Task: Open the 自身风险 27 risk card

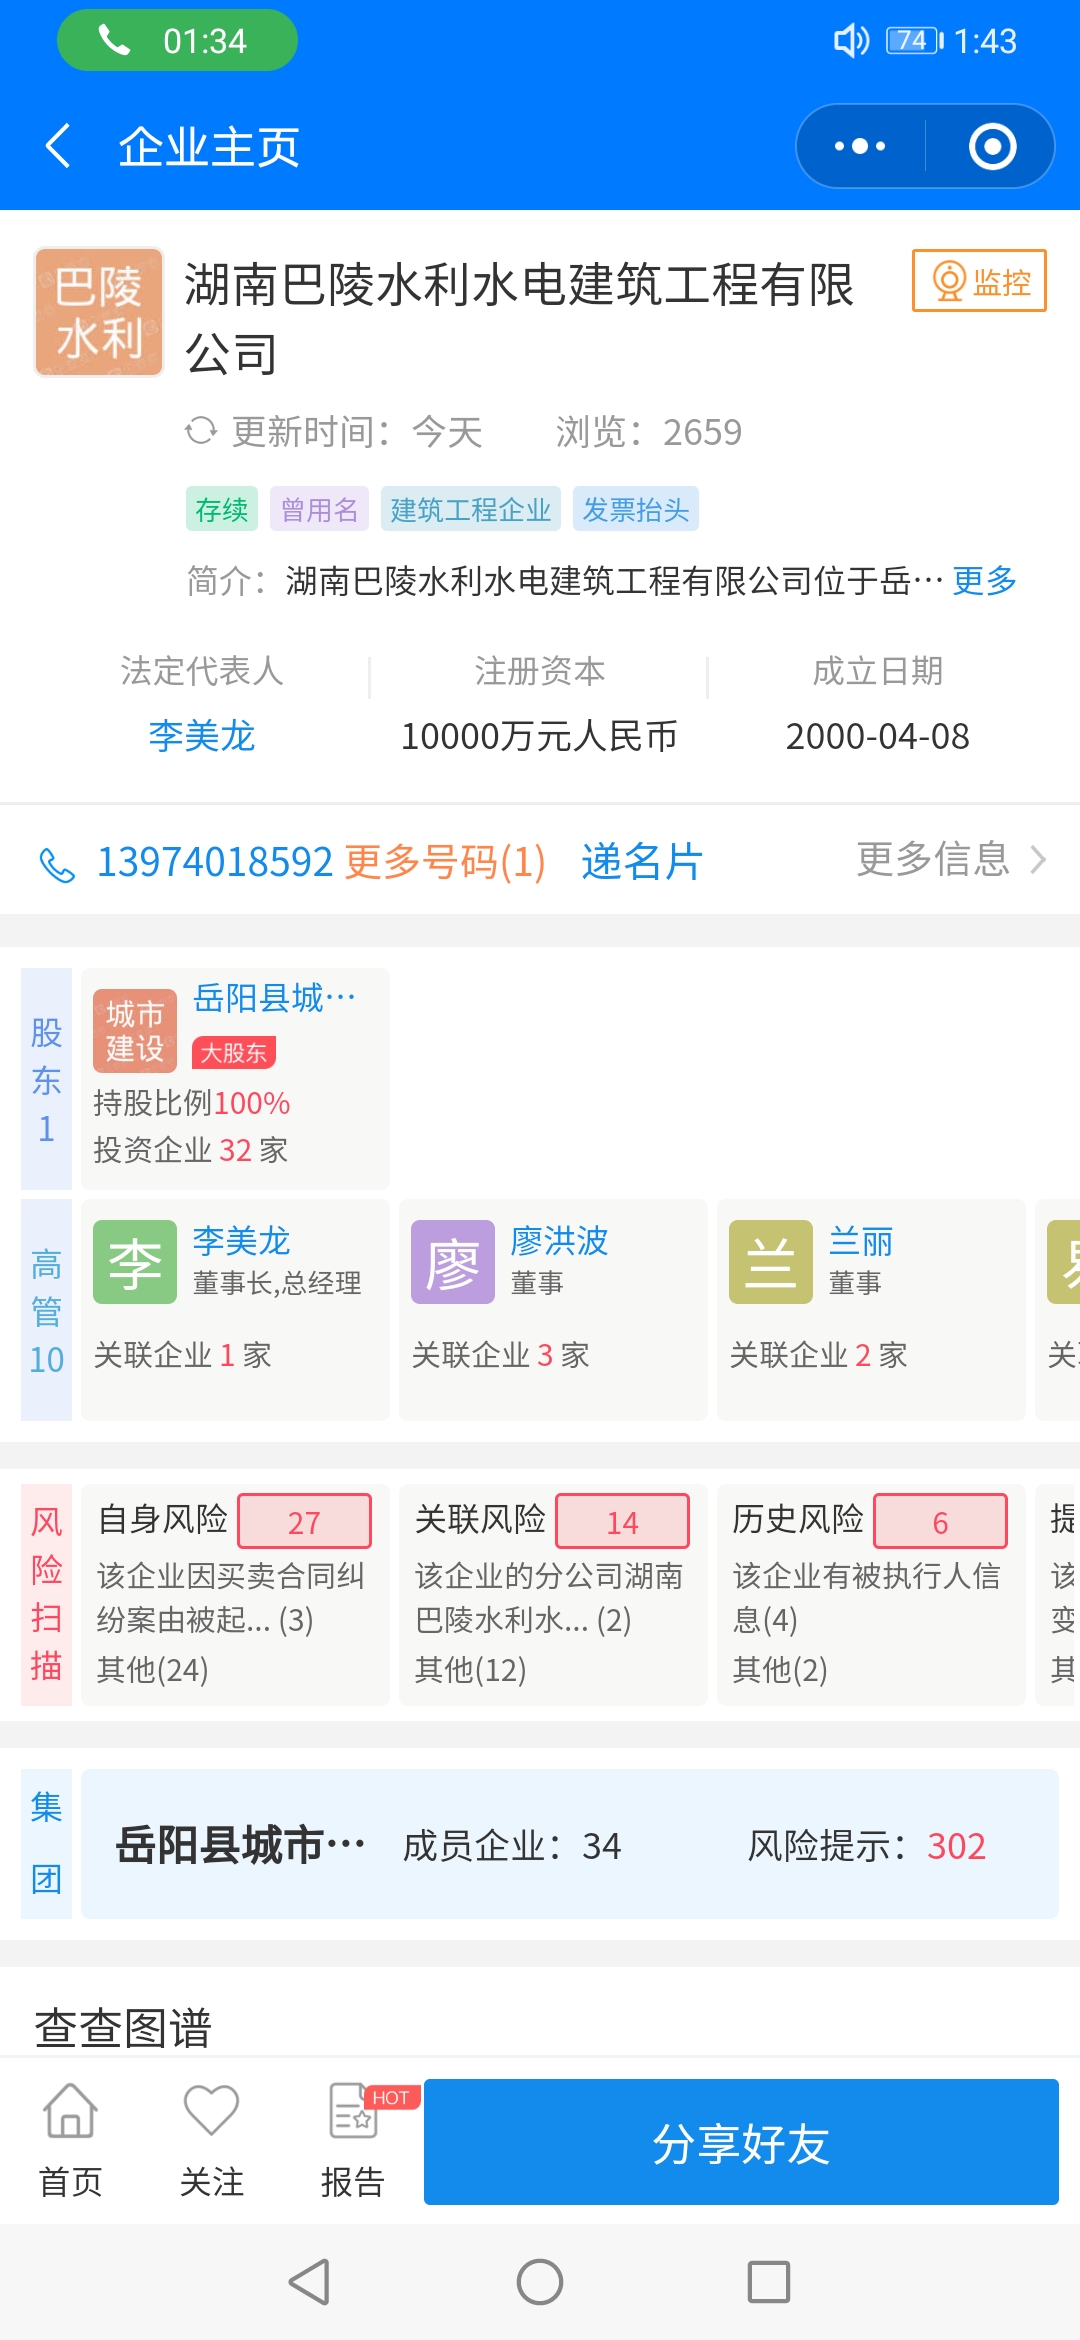Action: (x=235, y=1594)
